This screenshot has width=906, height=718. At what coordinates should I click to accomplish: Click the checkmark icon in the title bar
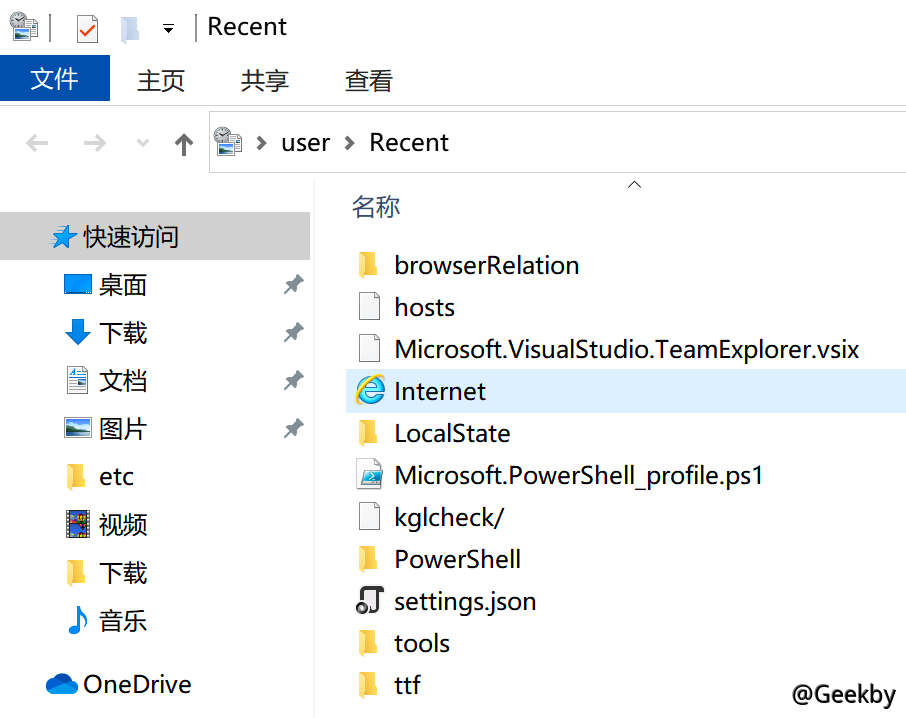[x=85, y=26]
